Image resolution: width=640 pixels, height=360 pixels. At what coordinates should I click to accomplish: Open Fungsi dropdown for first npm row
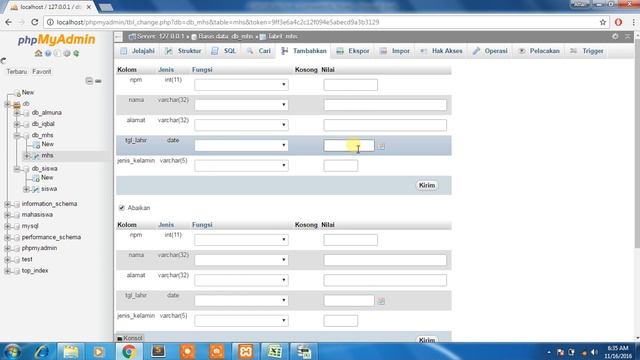pos(241,84)
